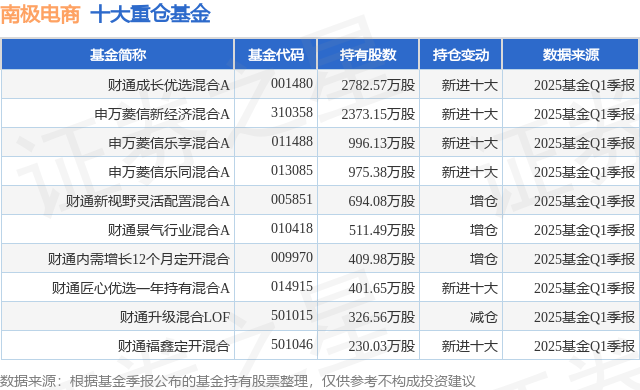Image resolution: width=640 pixels, height=390 pixels.
Task: Select the 持有股数 column header
Action: tap(368, 55)
